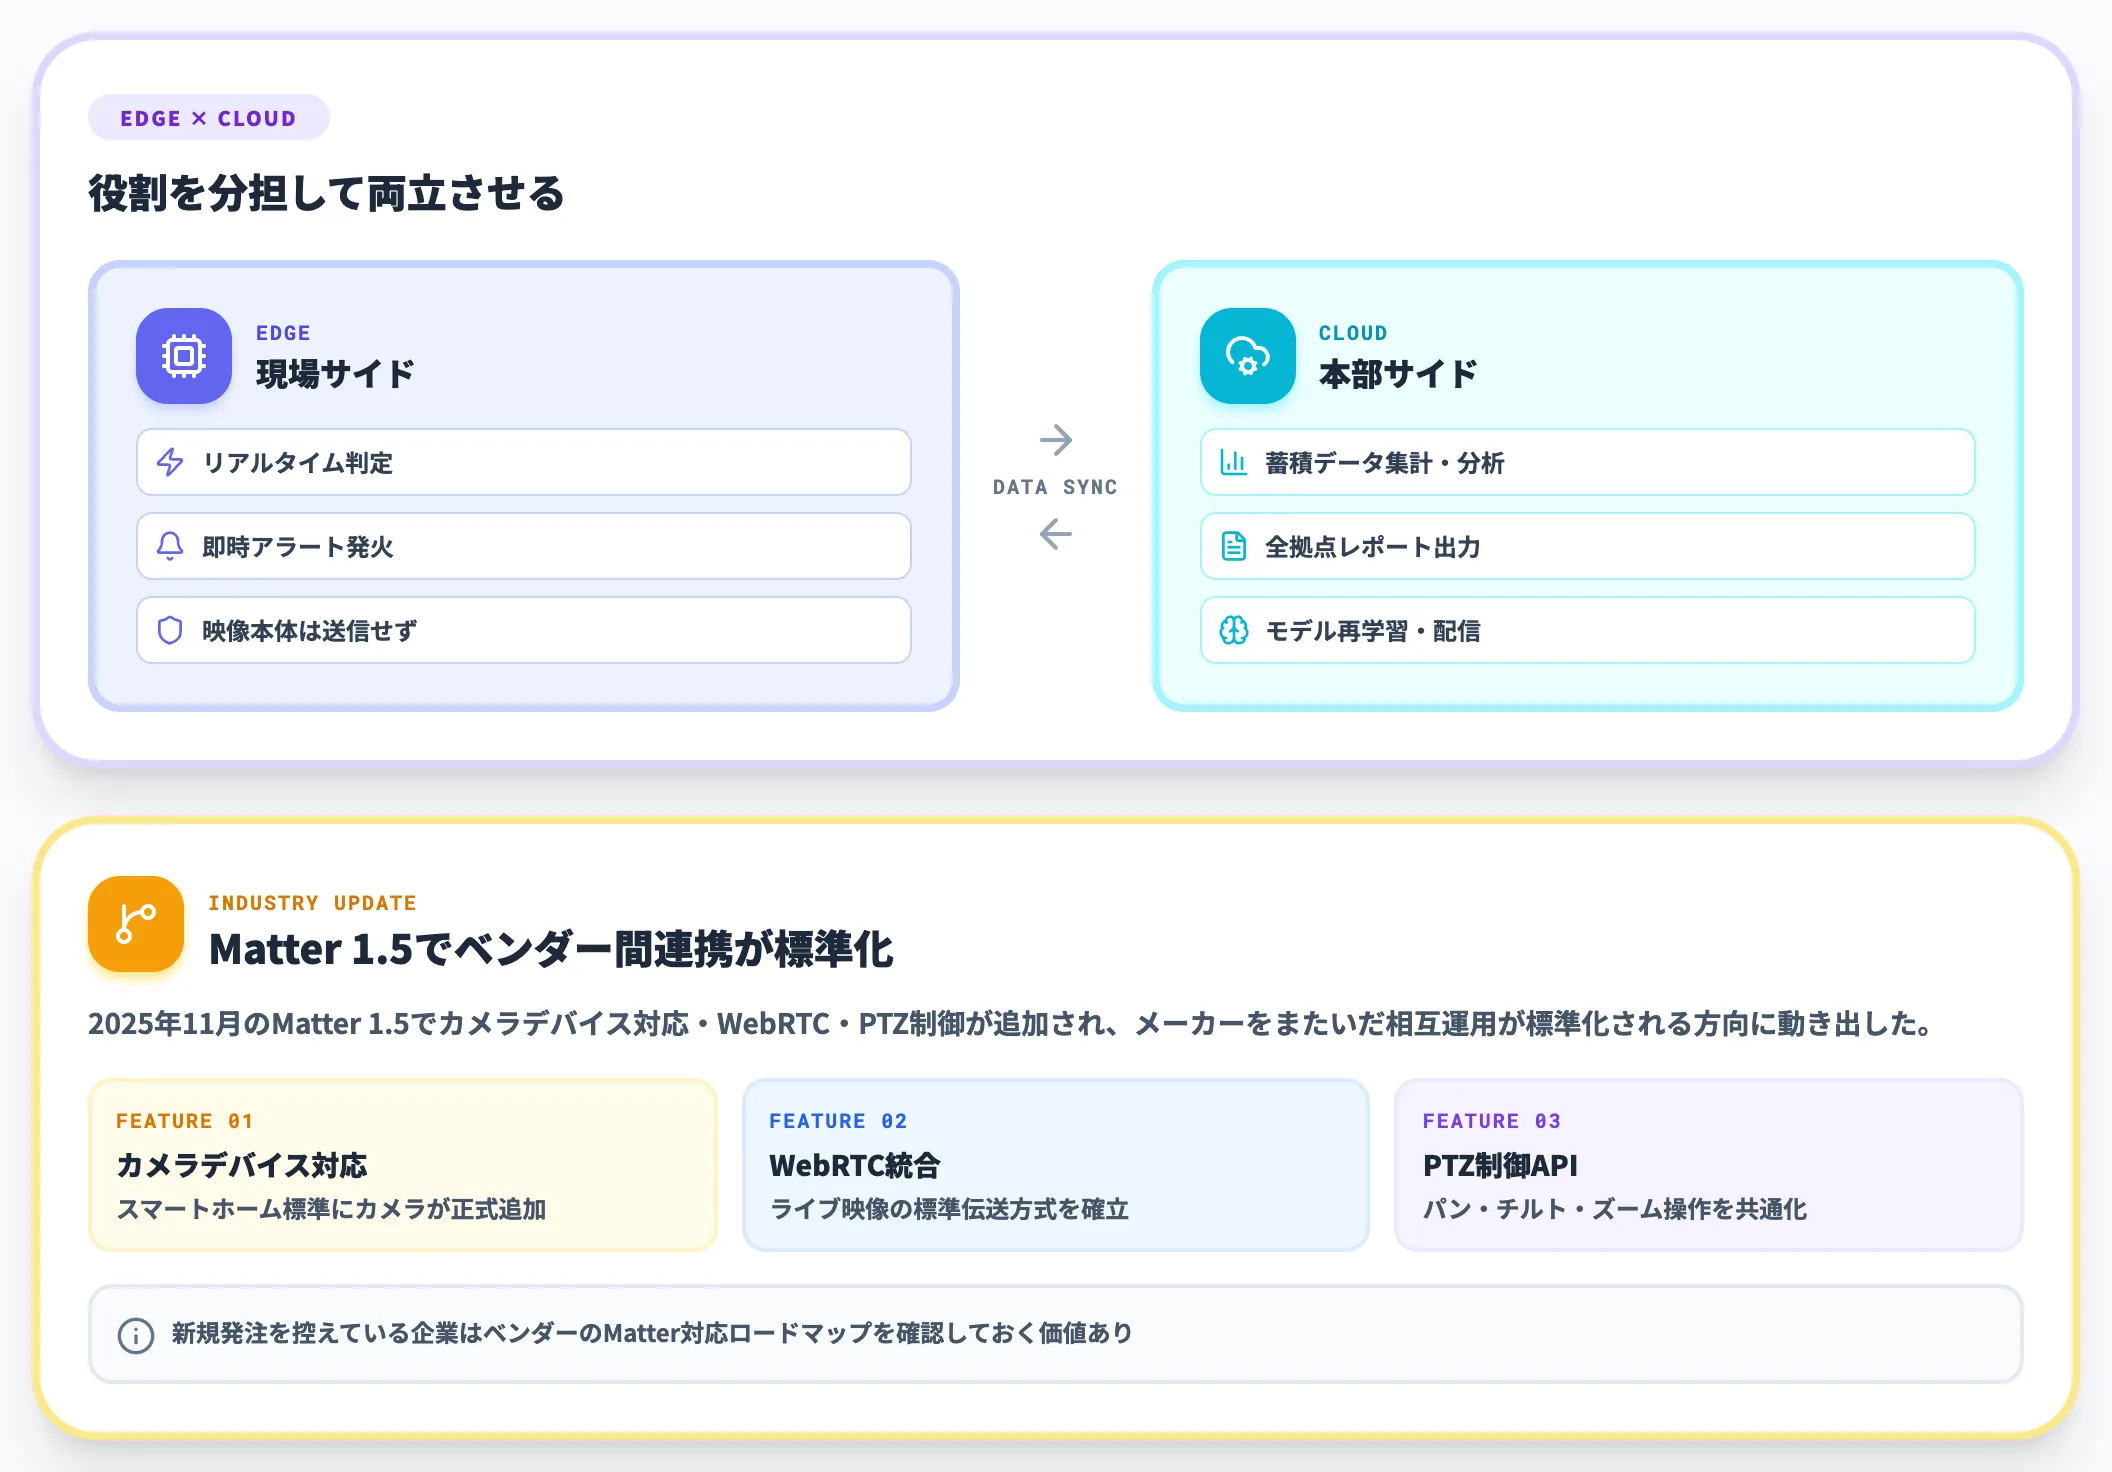Click the orange git-branch icon for INDUSTRY UPDATE
The height and width of the screenshot is (1472, 2112).
pyautogui.click(x=136, y=924)
